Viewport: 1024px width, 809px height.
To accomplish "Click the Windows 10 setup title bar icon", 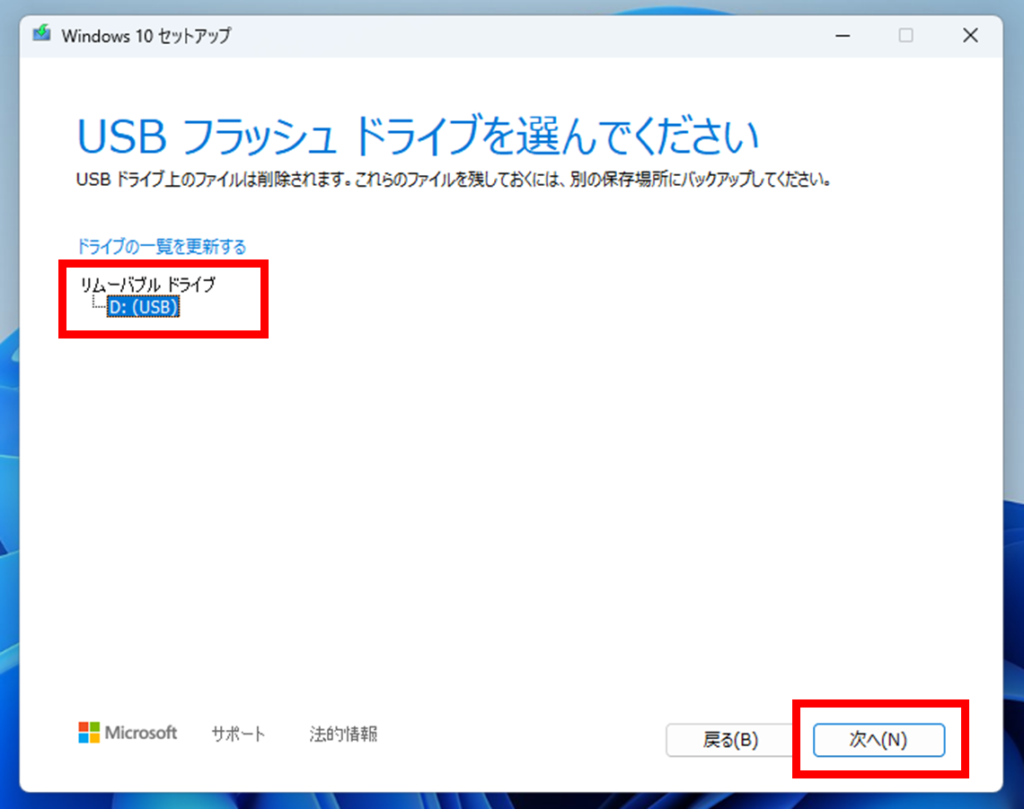I will pyautogui.click(x=42, y=33).
